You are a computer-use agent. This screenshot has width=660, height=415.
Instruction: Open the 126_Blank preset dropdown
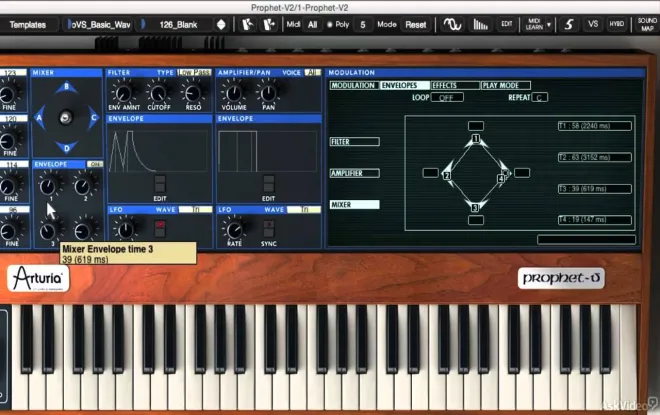178,25
